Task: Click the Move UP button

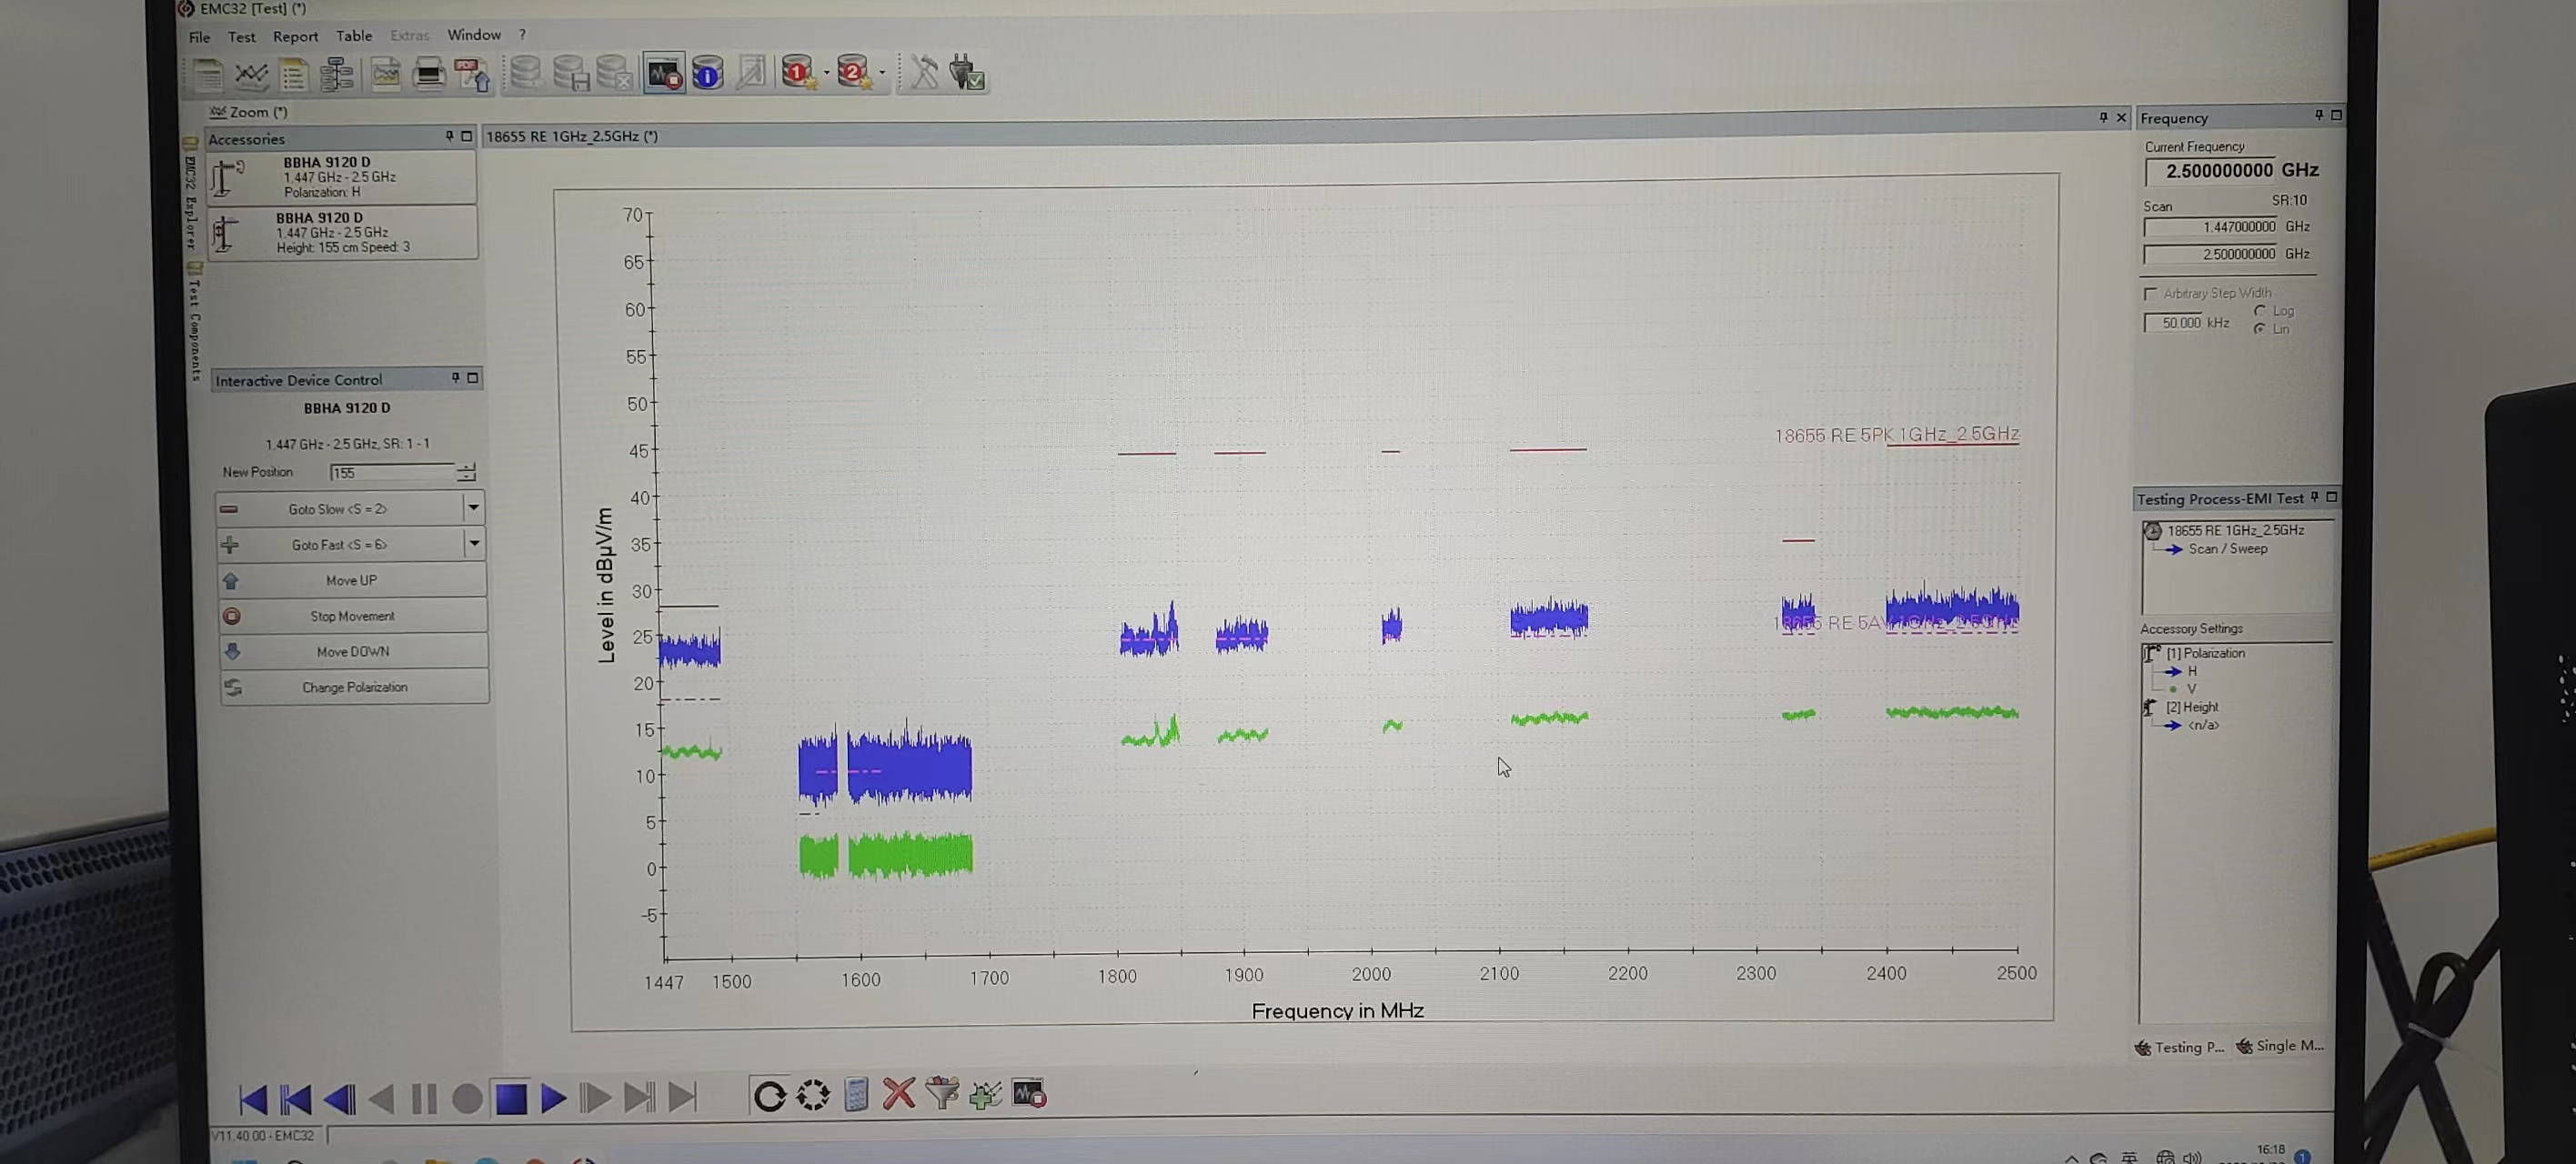Action: coord(352,580)
